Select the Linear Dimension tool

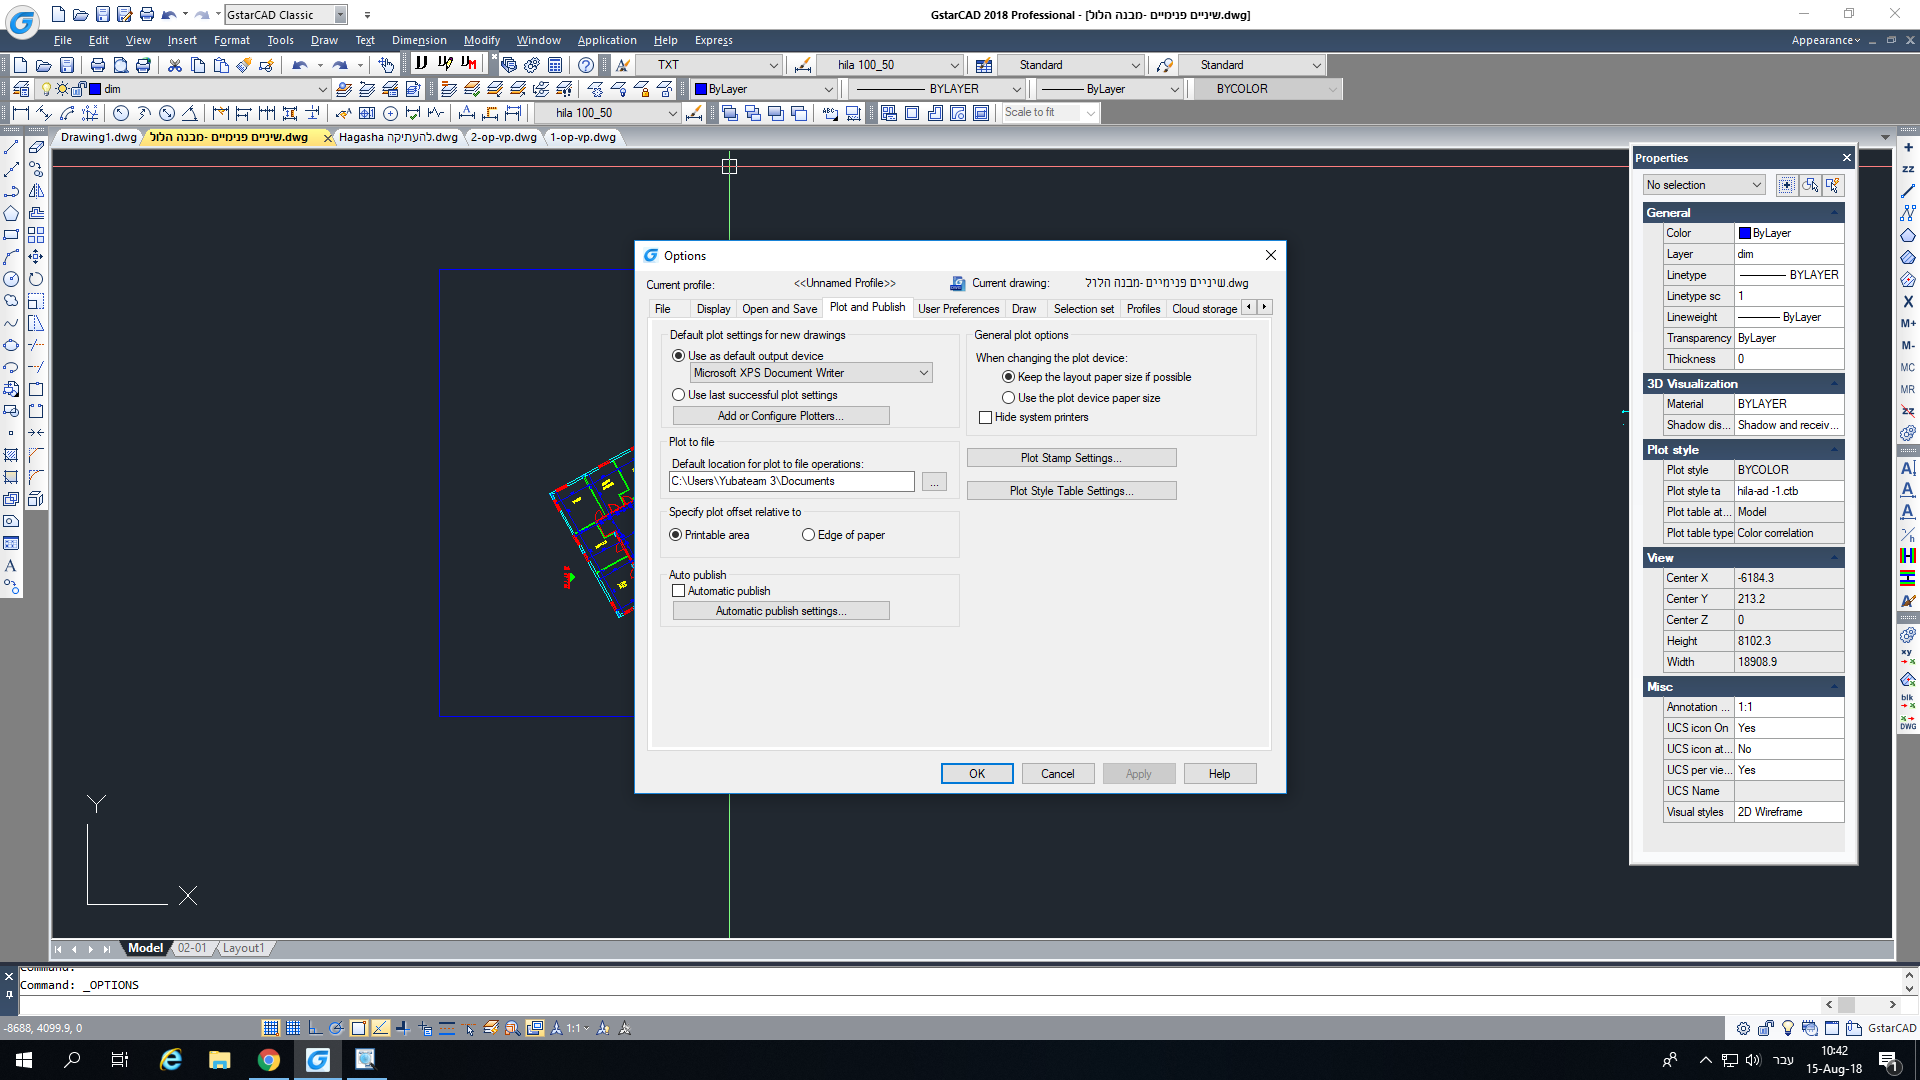click(21, 113)
